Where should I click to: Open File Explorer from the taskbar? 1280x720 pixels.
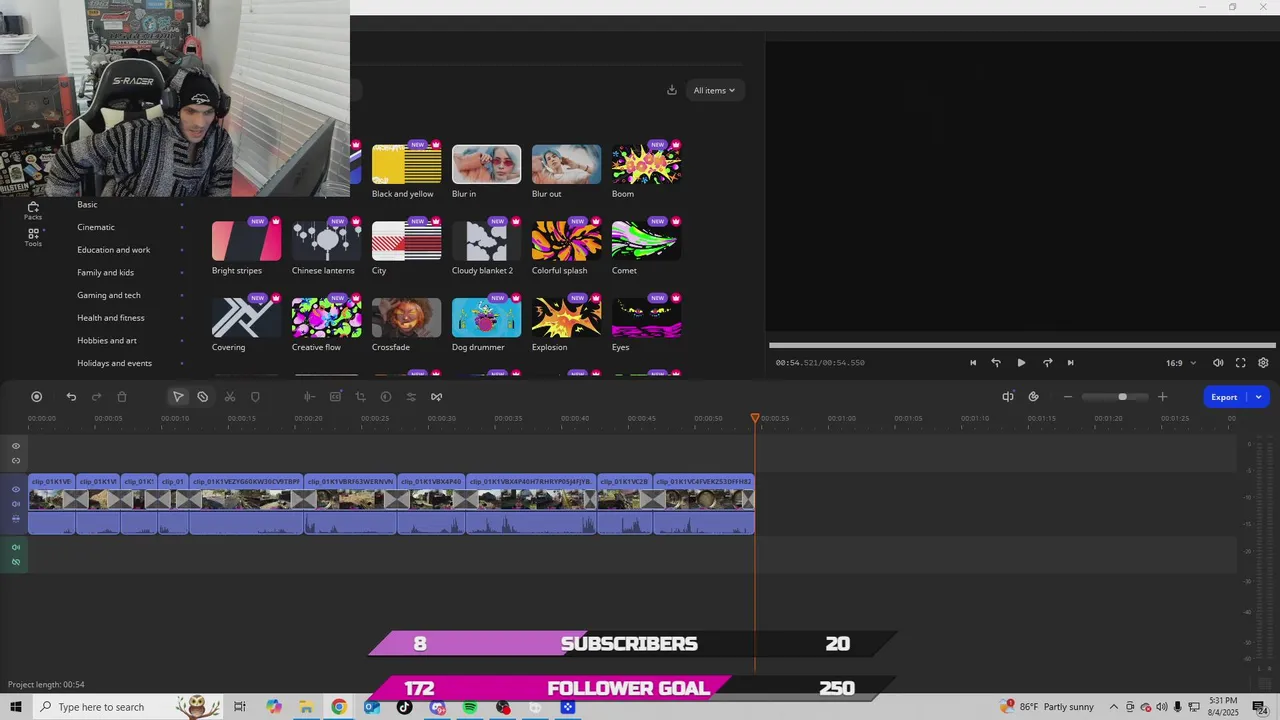[x=306, y=707]
